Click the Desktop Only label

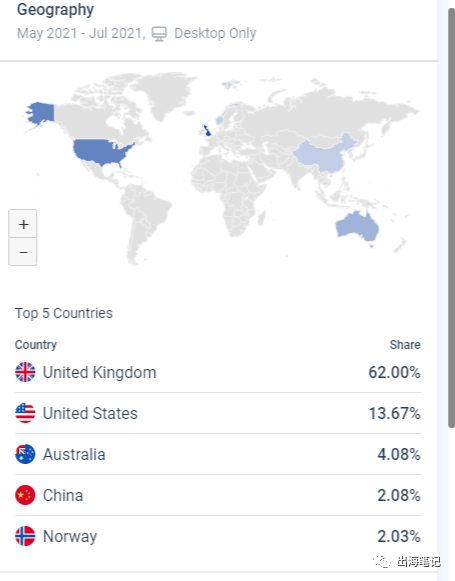tap(215, 33)
